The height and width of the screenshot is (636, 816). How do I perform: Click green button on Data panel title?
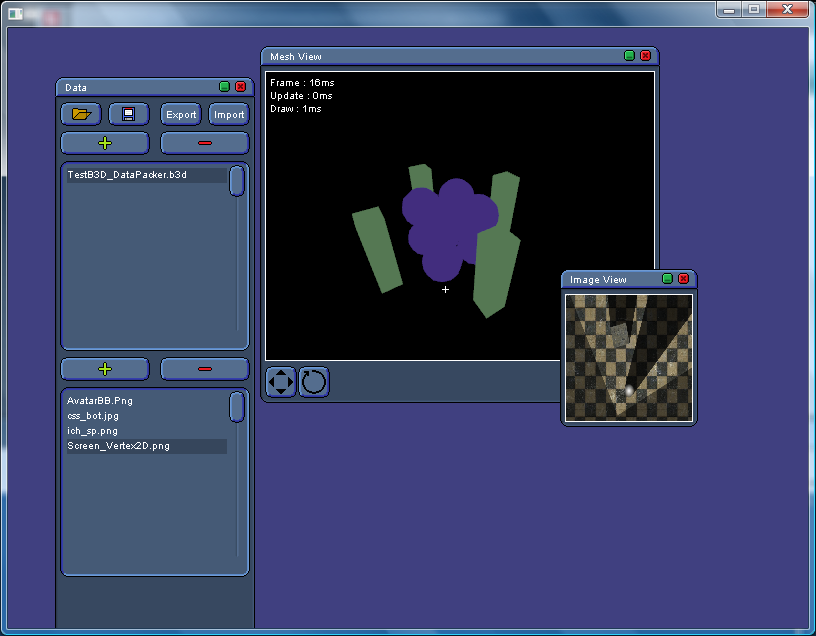click(x=224, y=86)
